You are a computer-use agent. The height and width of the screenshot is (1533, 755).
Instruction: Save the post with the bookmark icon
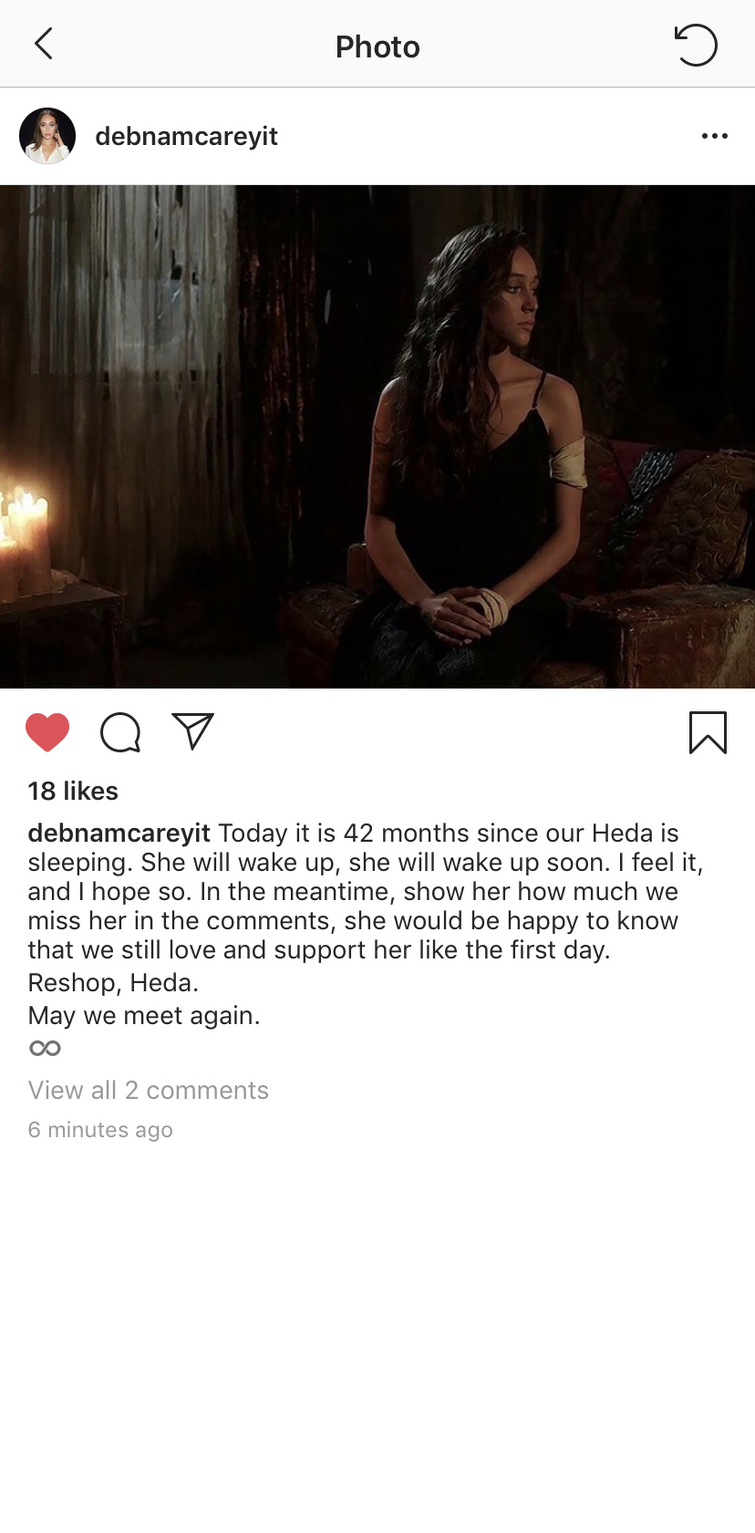click(708, 732)
